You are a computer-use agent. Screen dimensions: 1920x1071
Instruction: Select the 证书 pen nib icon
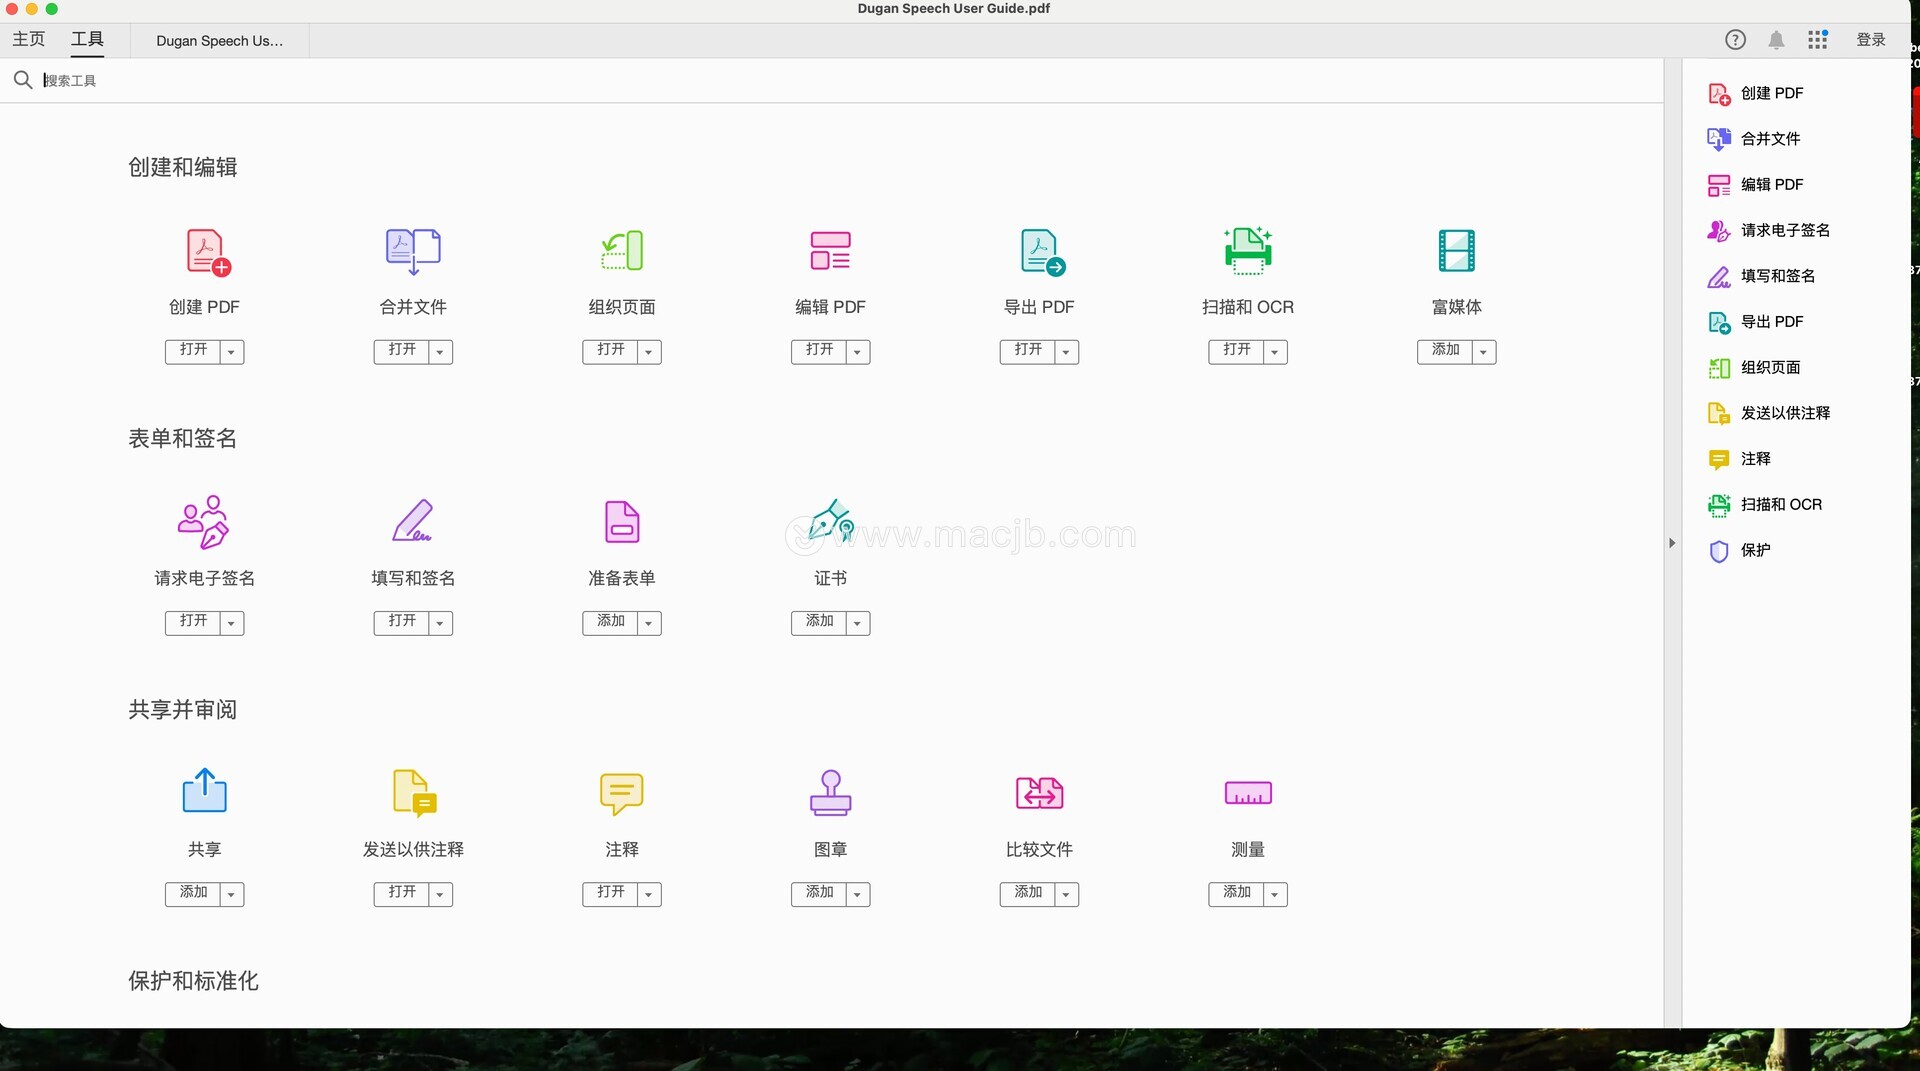(830, 521)
